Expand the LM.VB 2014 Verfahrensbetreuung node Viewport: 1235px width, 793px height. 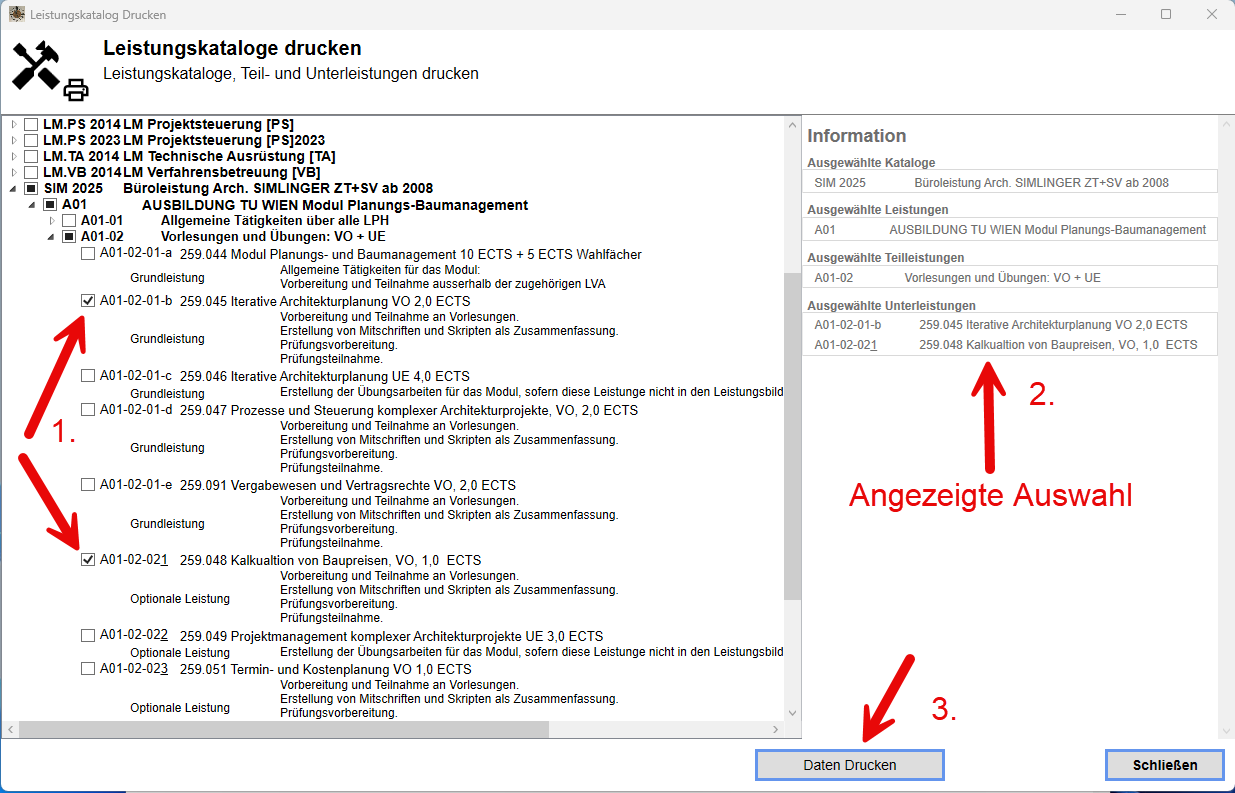click(12, 172)
